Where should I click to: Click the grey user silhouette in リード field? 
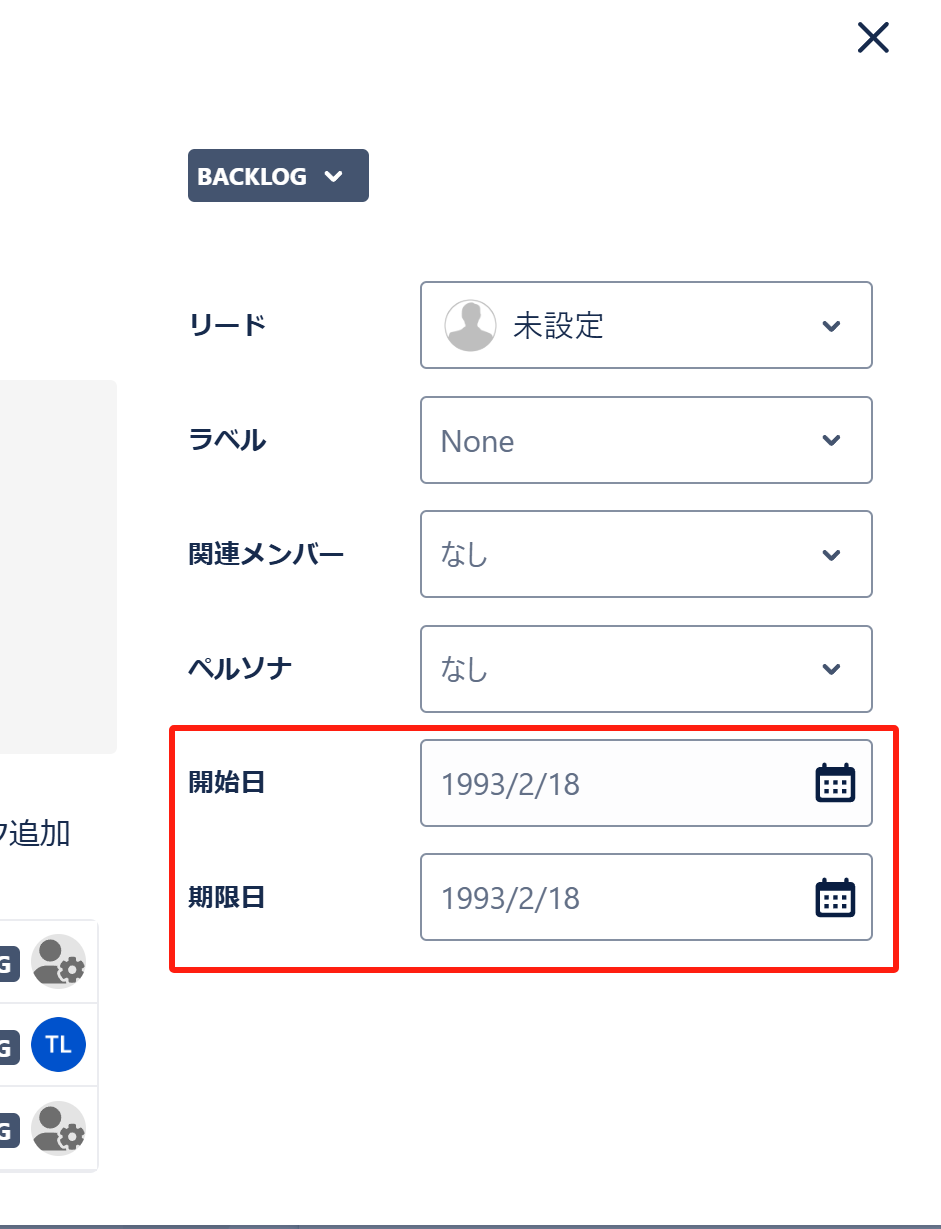[470, 325]
